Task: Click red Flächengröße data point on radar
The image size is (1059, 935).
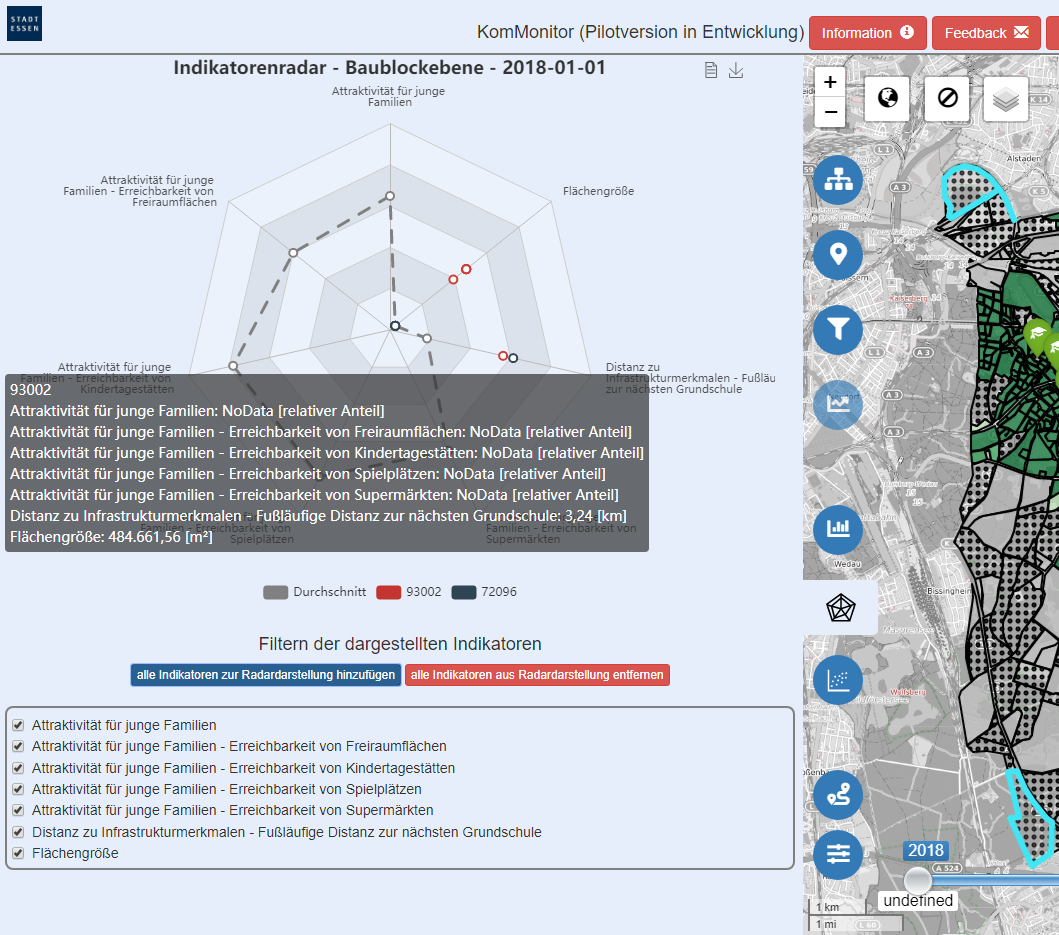Action: [466, 269]
